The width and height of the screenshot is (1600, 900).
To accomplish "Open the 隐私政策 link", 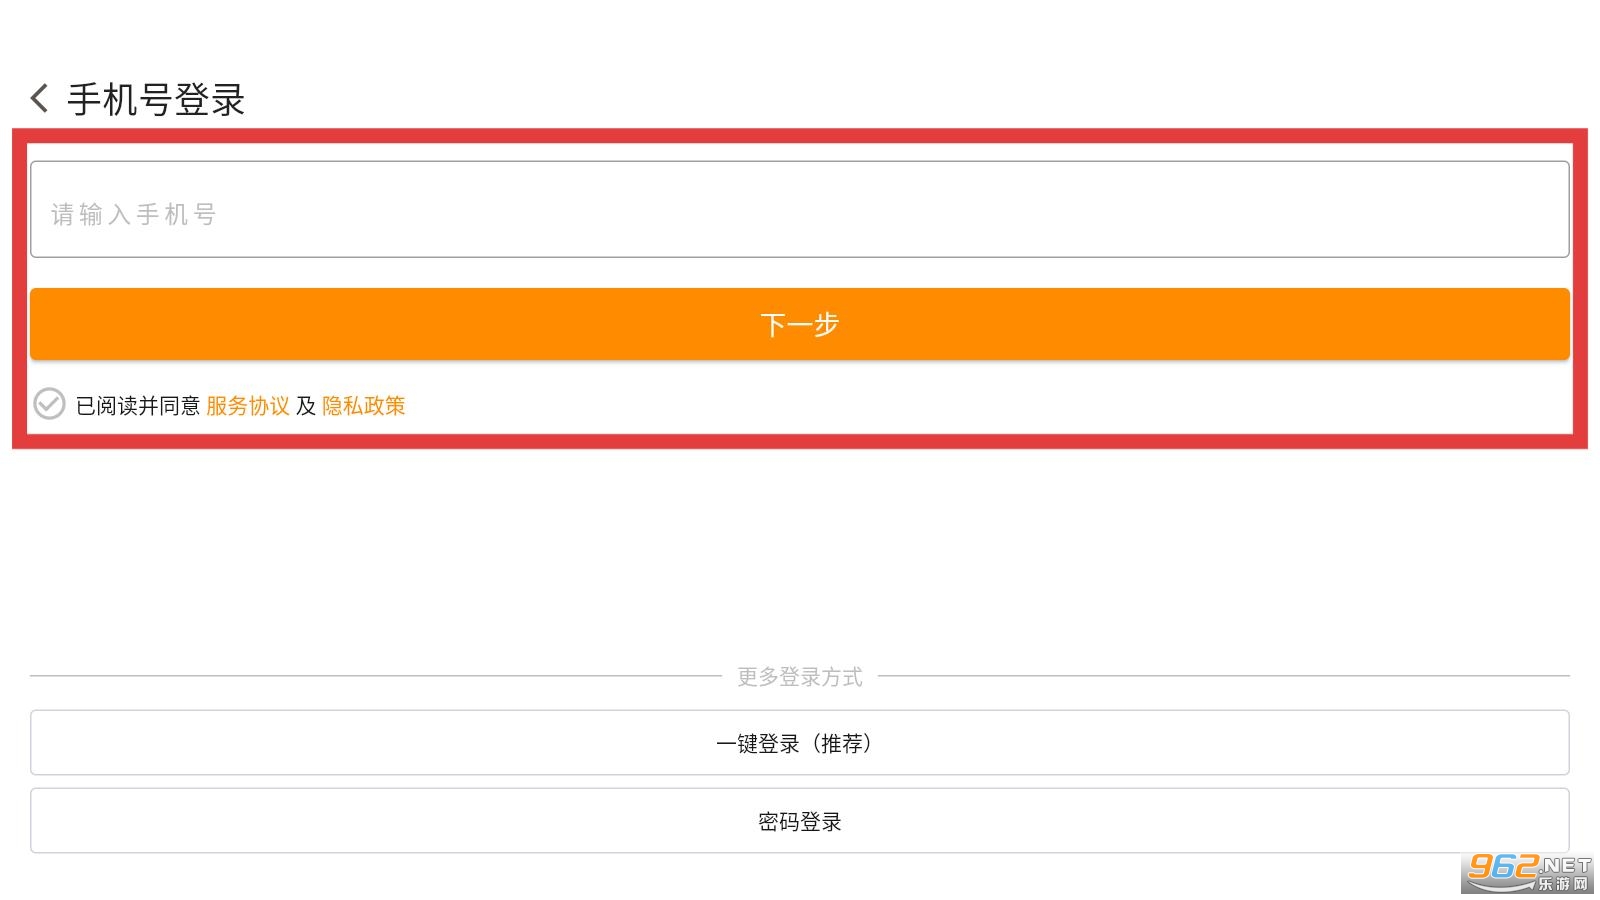I will 363,406.
